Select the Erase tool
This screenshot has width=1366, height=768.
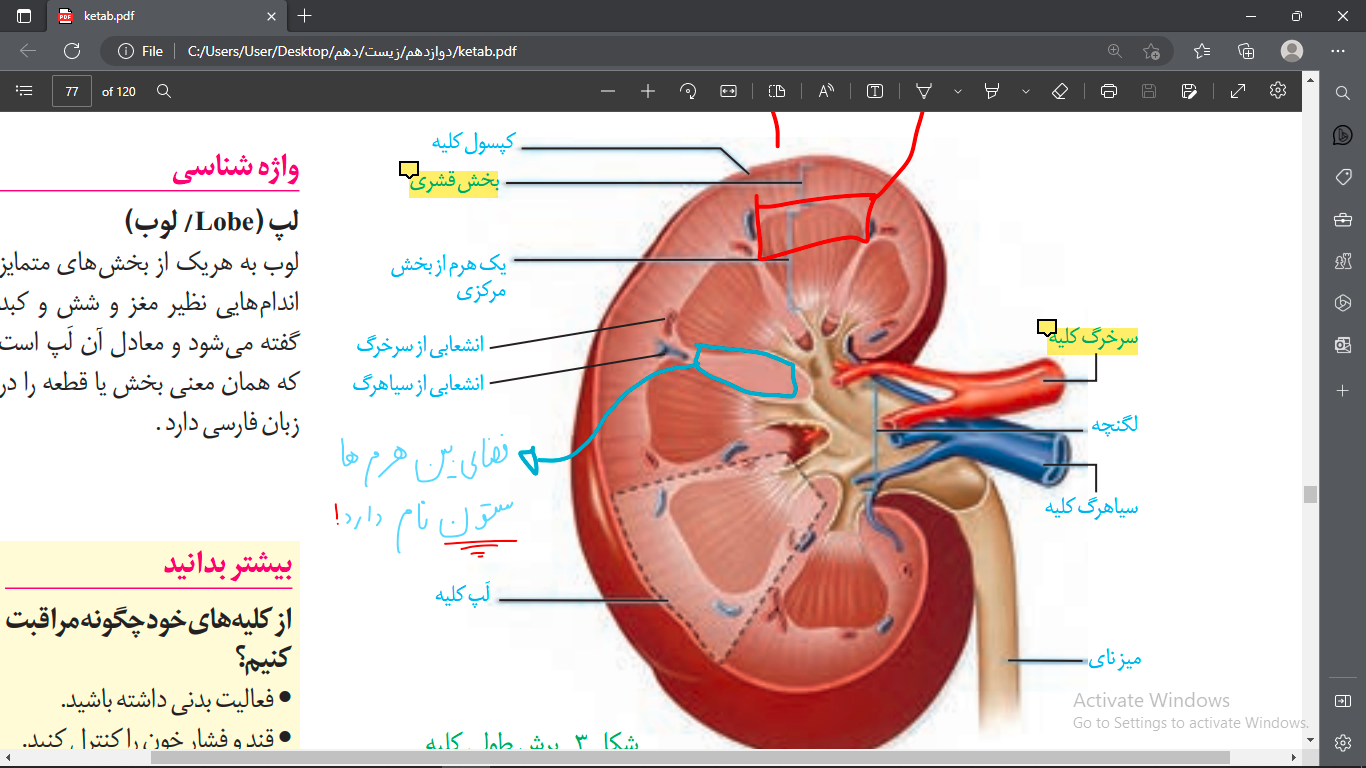tap(1061, 91)
